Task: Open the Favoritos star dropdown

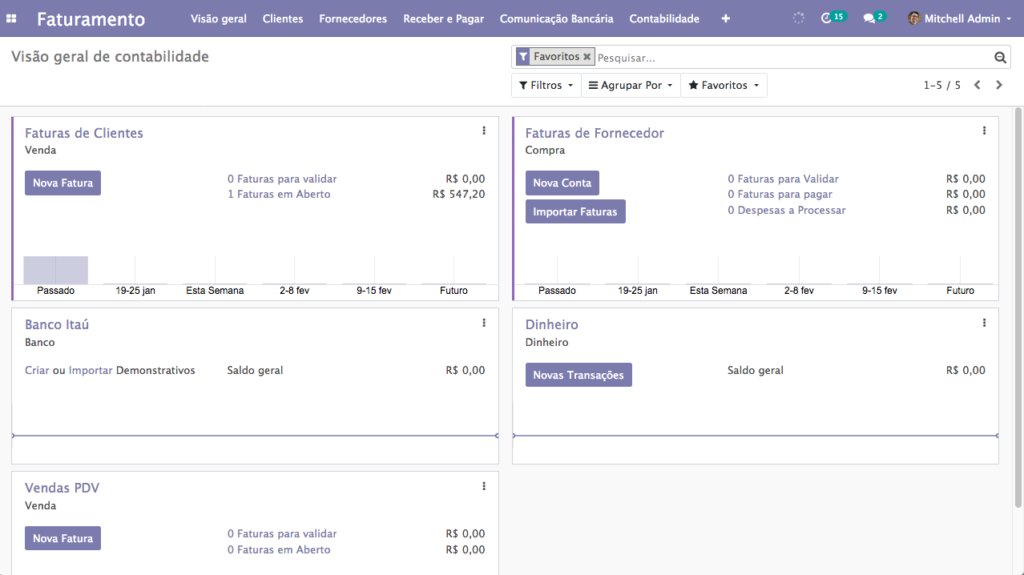Action: point(724,85)
